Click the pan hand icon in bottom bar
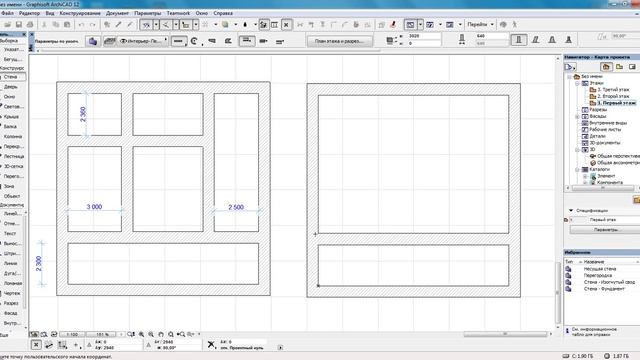Image resolution: width=640 pixels, height=360 pixels. (x=161, y=334)
